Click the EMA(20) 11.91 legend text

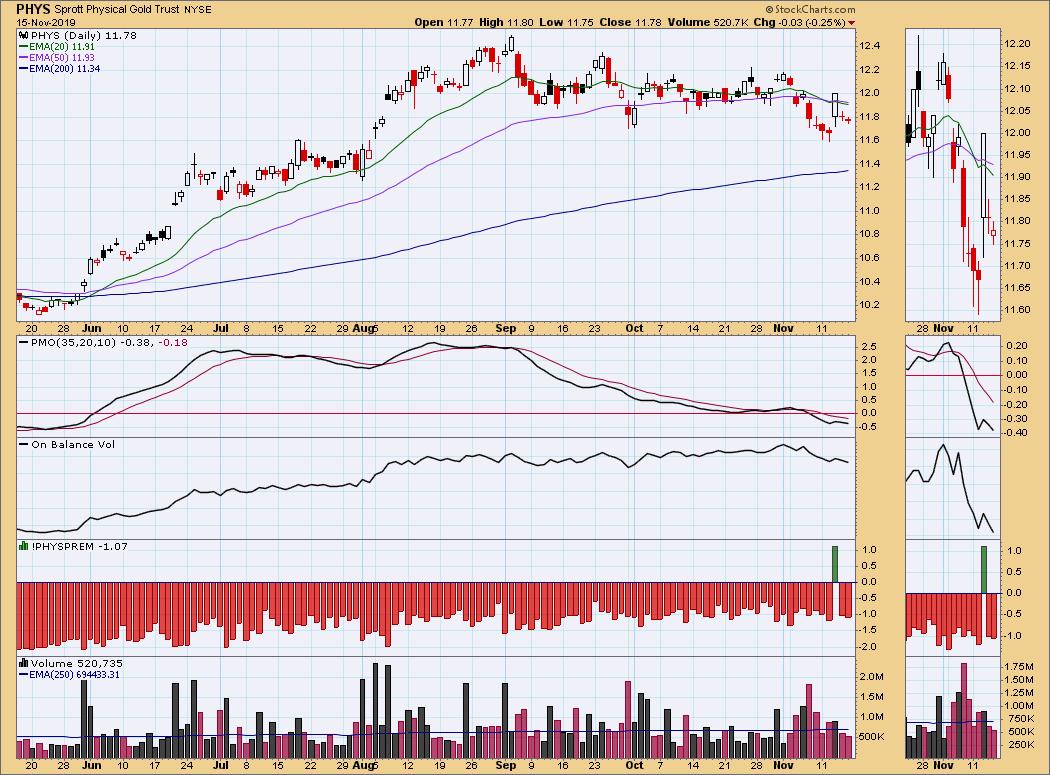tap(62, 47)
